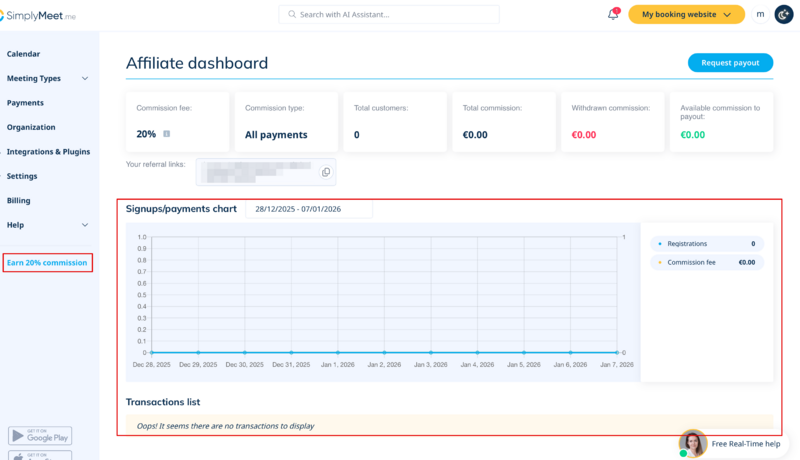This screenshot has height=460, width=800.
Task: Open Billing from the sidebar
Action: click(x=19, y=201)
